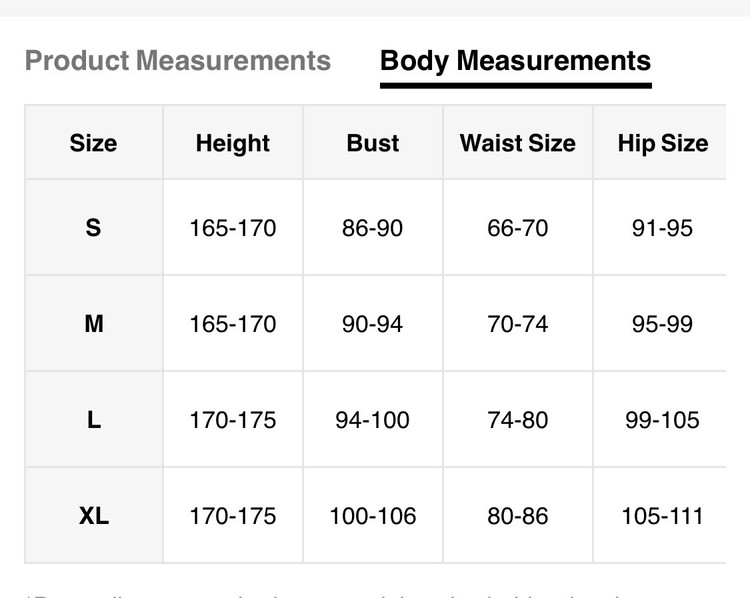Click the Height column header
The height and width of the screenshot is (598, 750).
233,143
